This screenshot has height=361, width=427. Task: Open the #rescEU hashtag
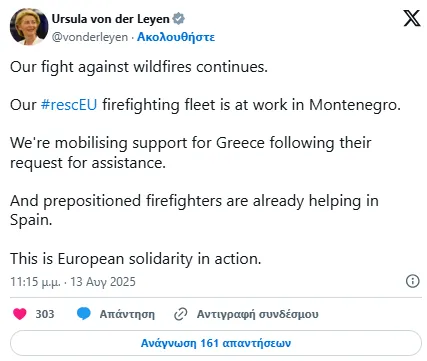click(x=69, y=105)
